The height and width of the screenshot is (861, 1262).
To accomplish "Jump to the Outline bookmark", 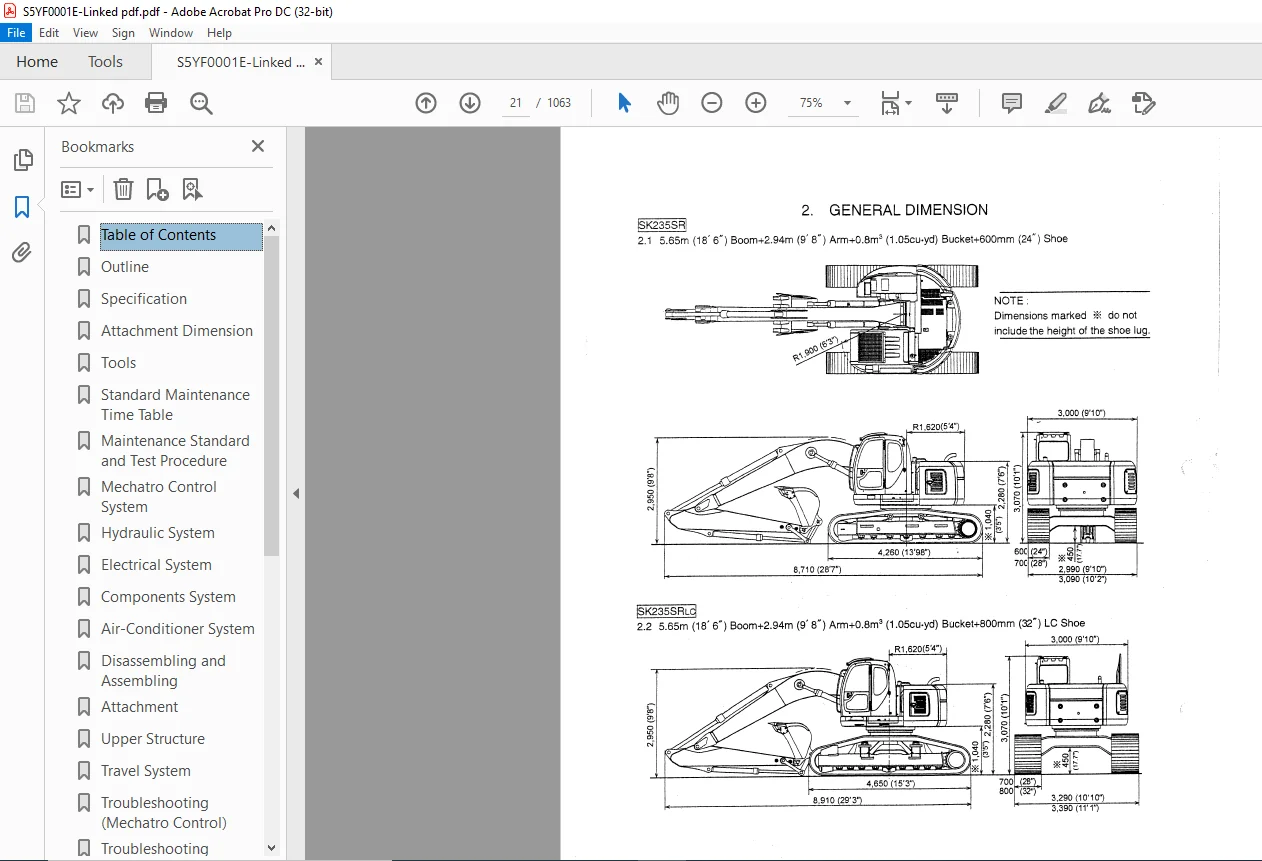I will [125, 267].
